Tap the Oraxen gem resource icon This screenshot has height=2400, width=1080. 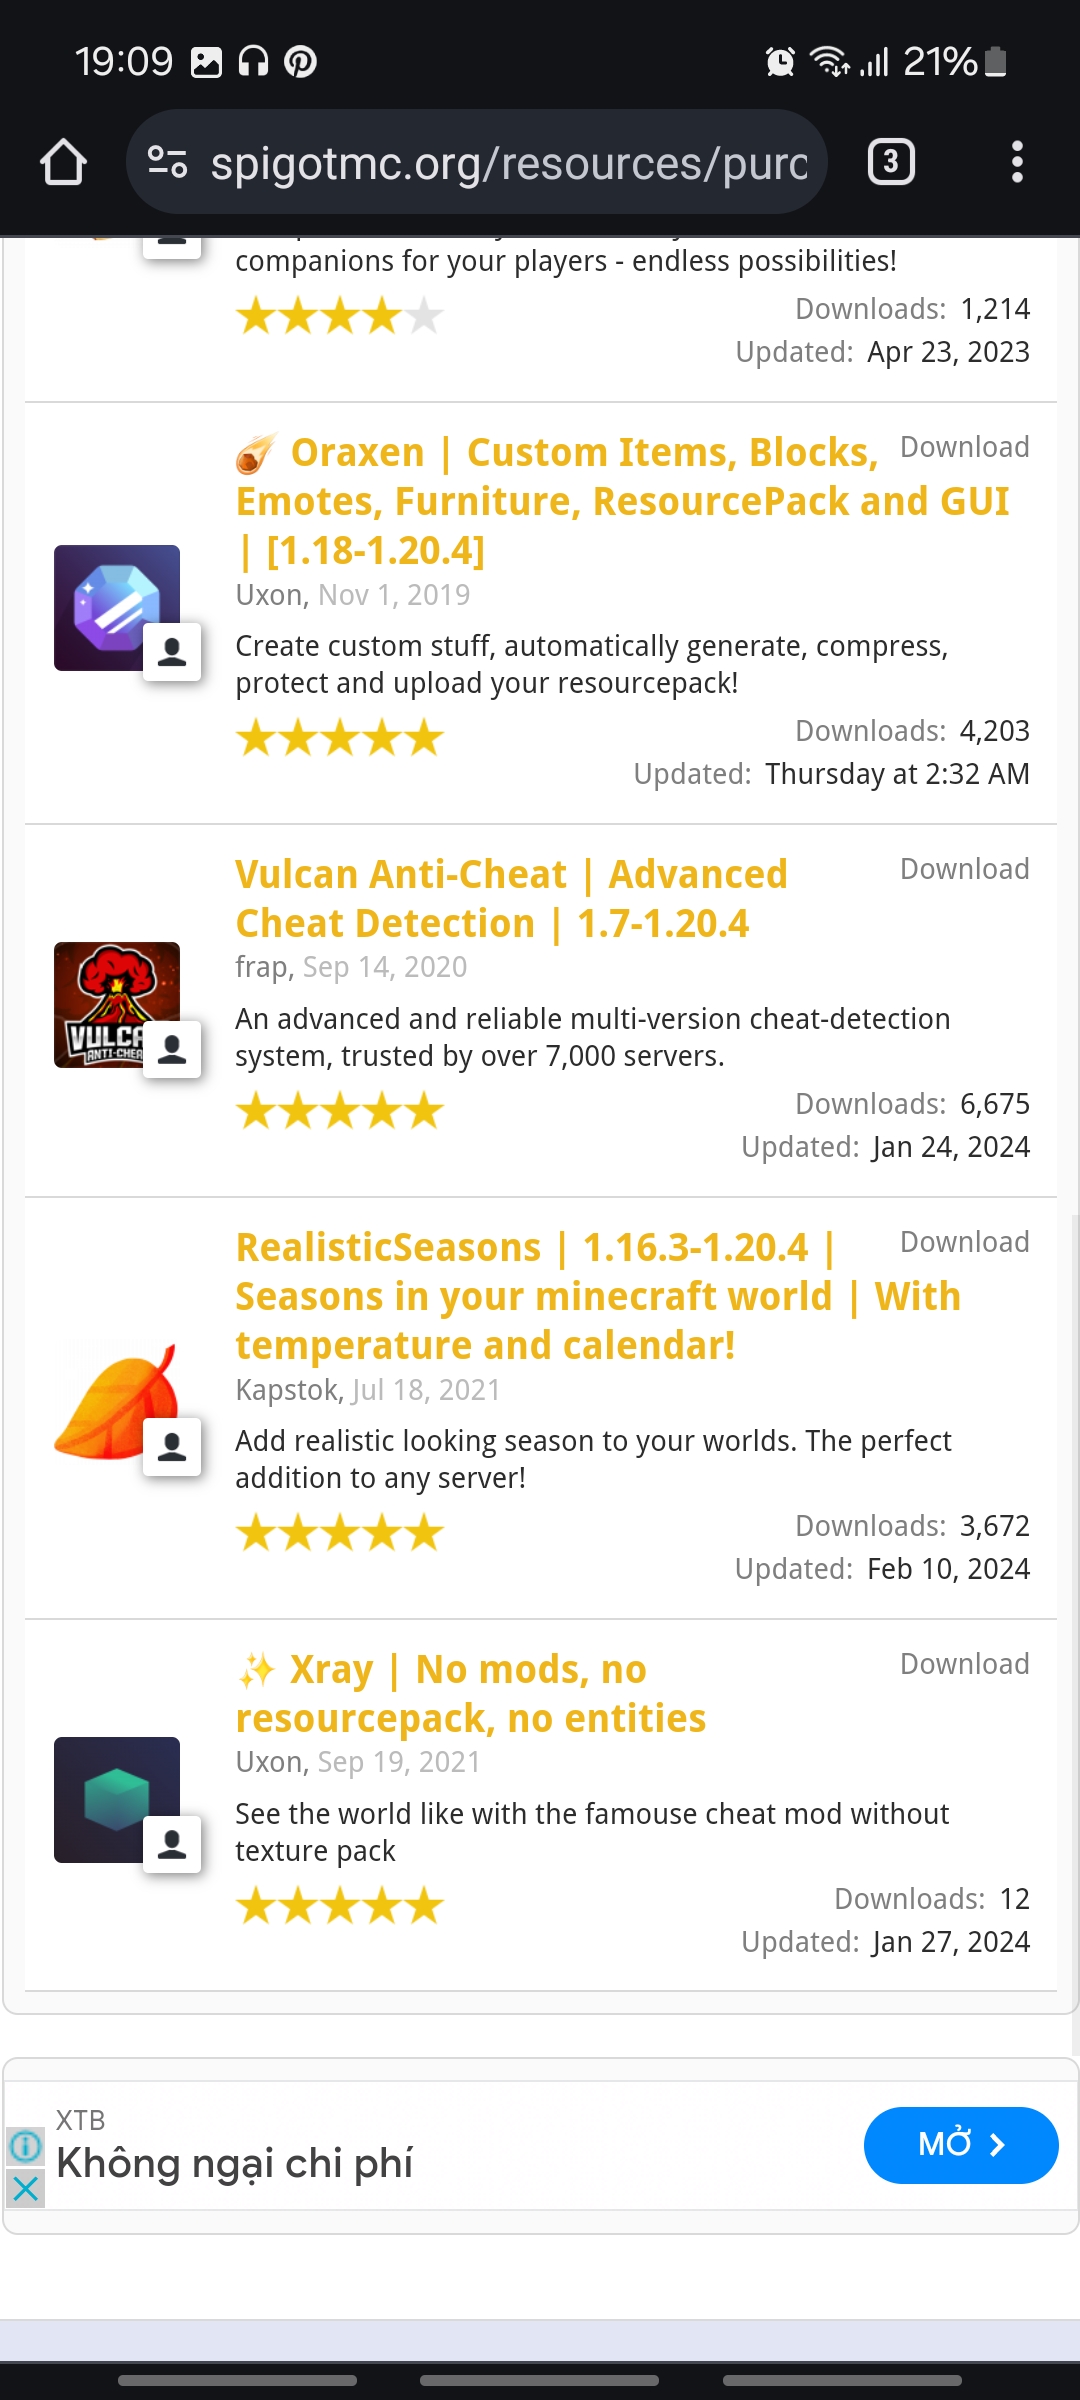116,607
